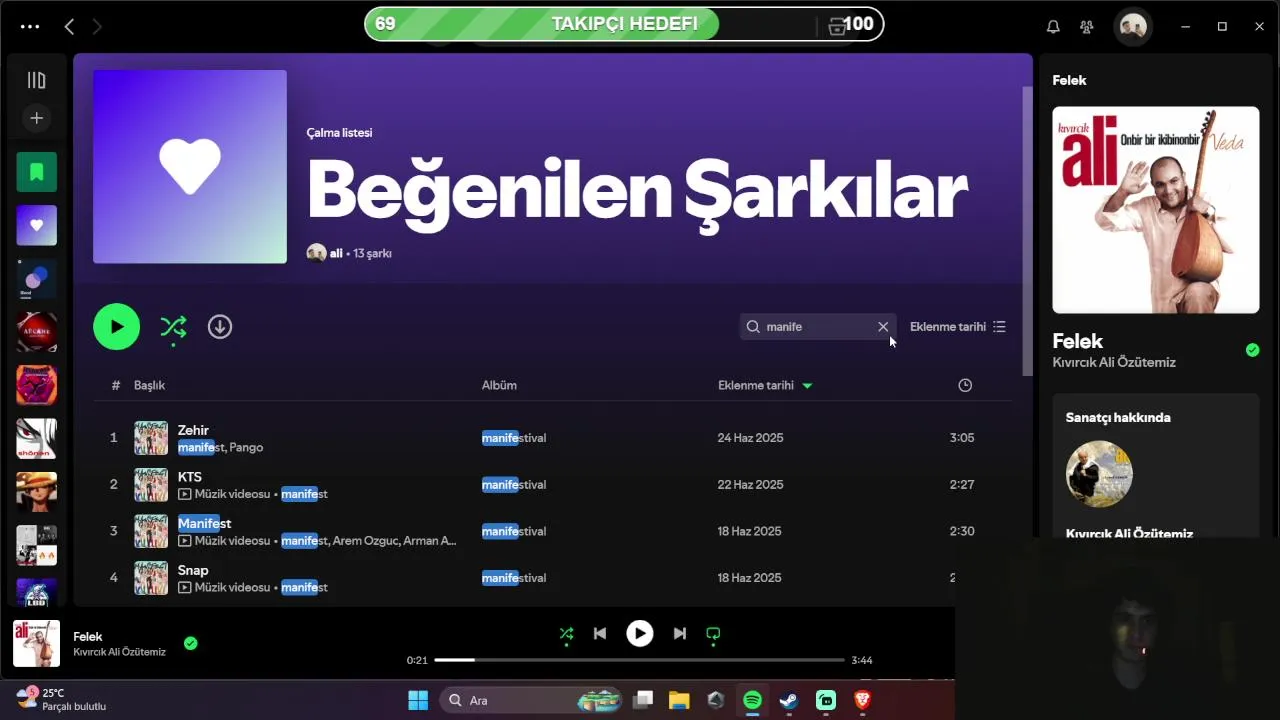
Task: Open Steam from the taskbar
Action: (789, 700)
